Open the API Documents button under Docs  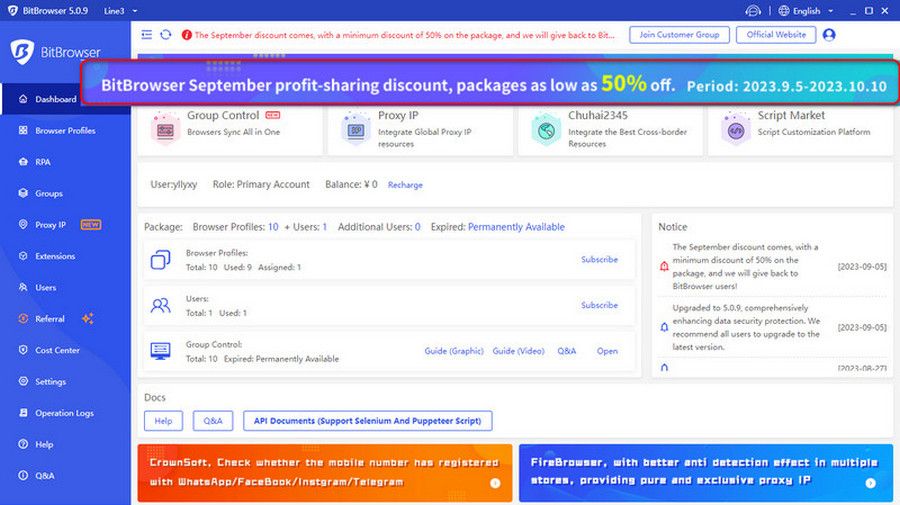coord(368,421)
